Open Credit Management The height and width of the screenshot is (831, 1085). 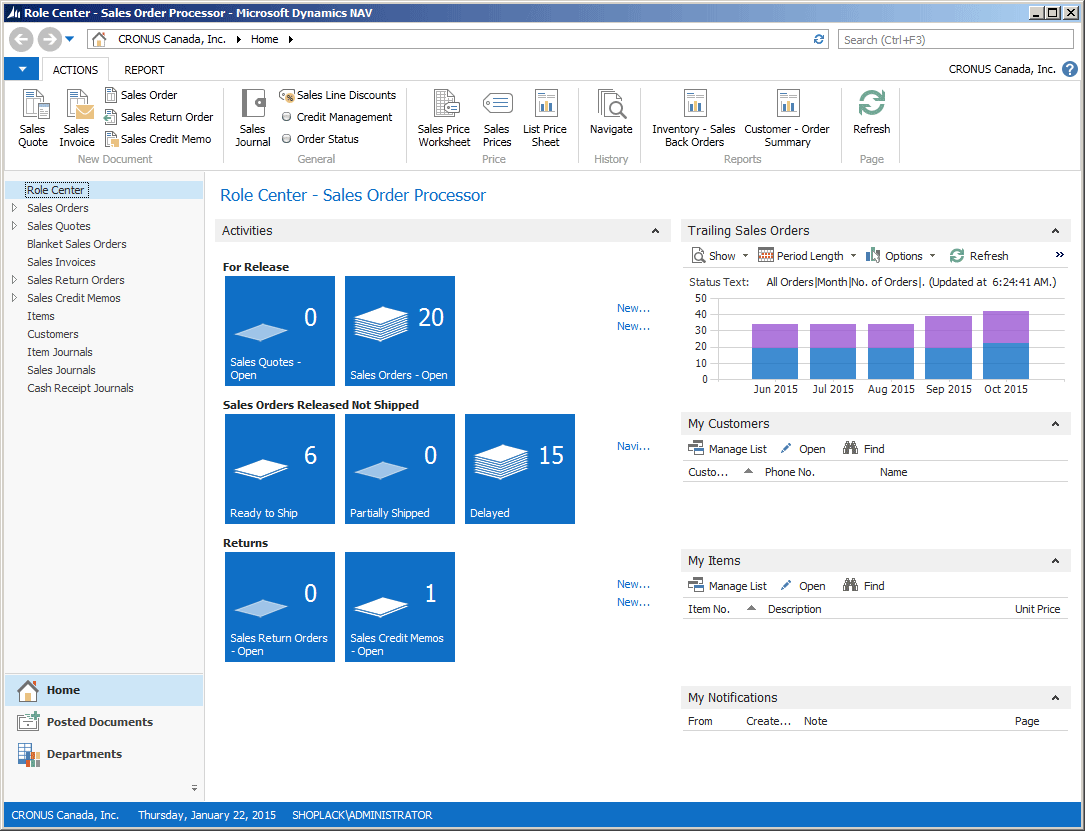337,117
